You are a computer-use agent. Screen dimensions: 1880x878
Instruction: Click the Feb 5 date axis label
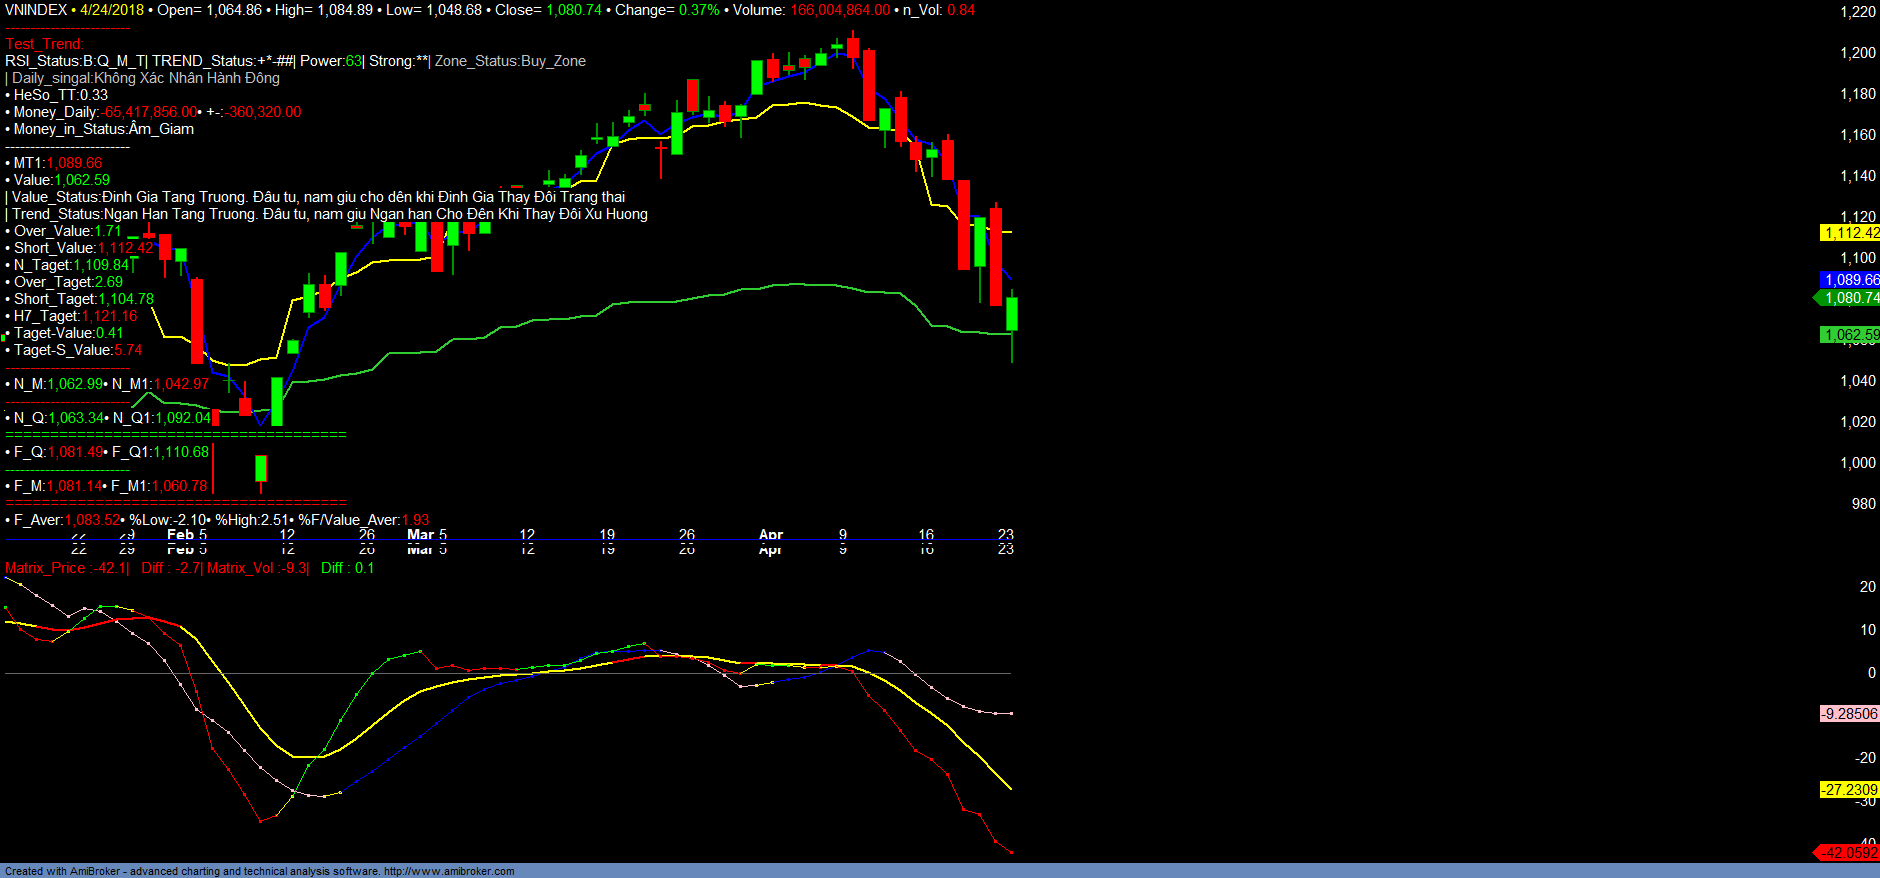tap(187, 535)
